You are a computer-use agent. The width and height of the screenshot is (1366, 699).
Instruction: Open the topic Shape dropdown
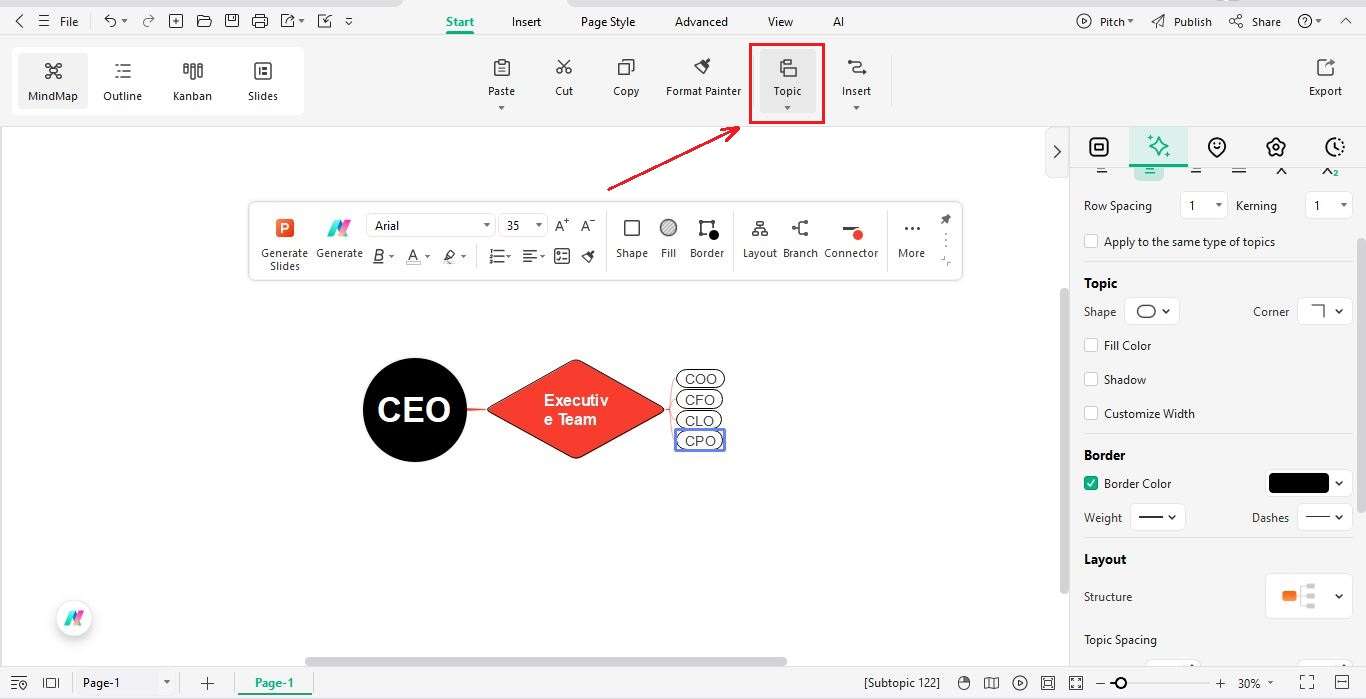coord(1151,311)
